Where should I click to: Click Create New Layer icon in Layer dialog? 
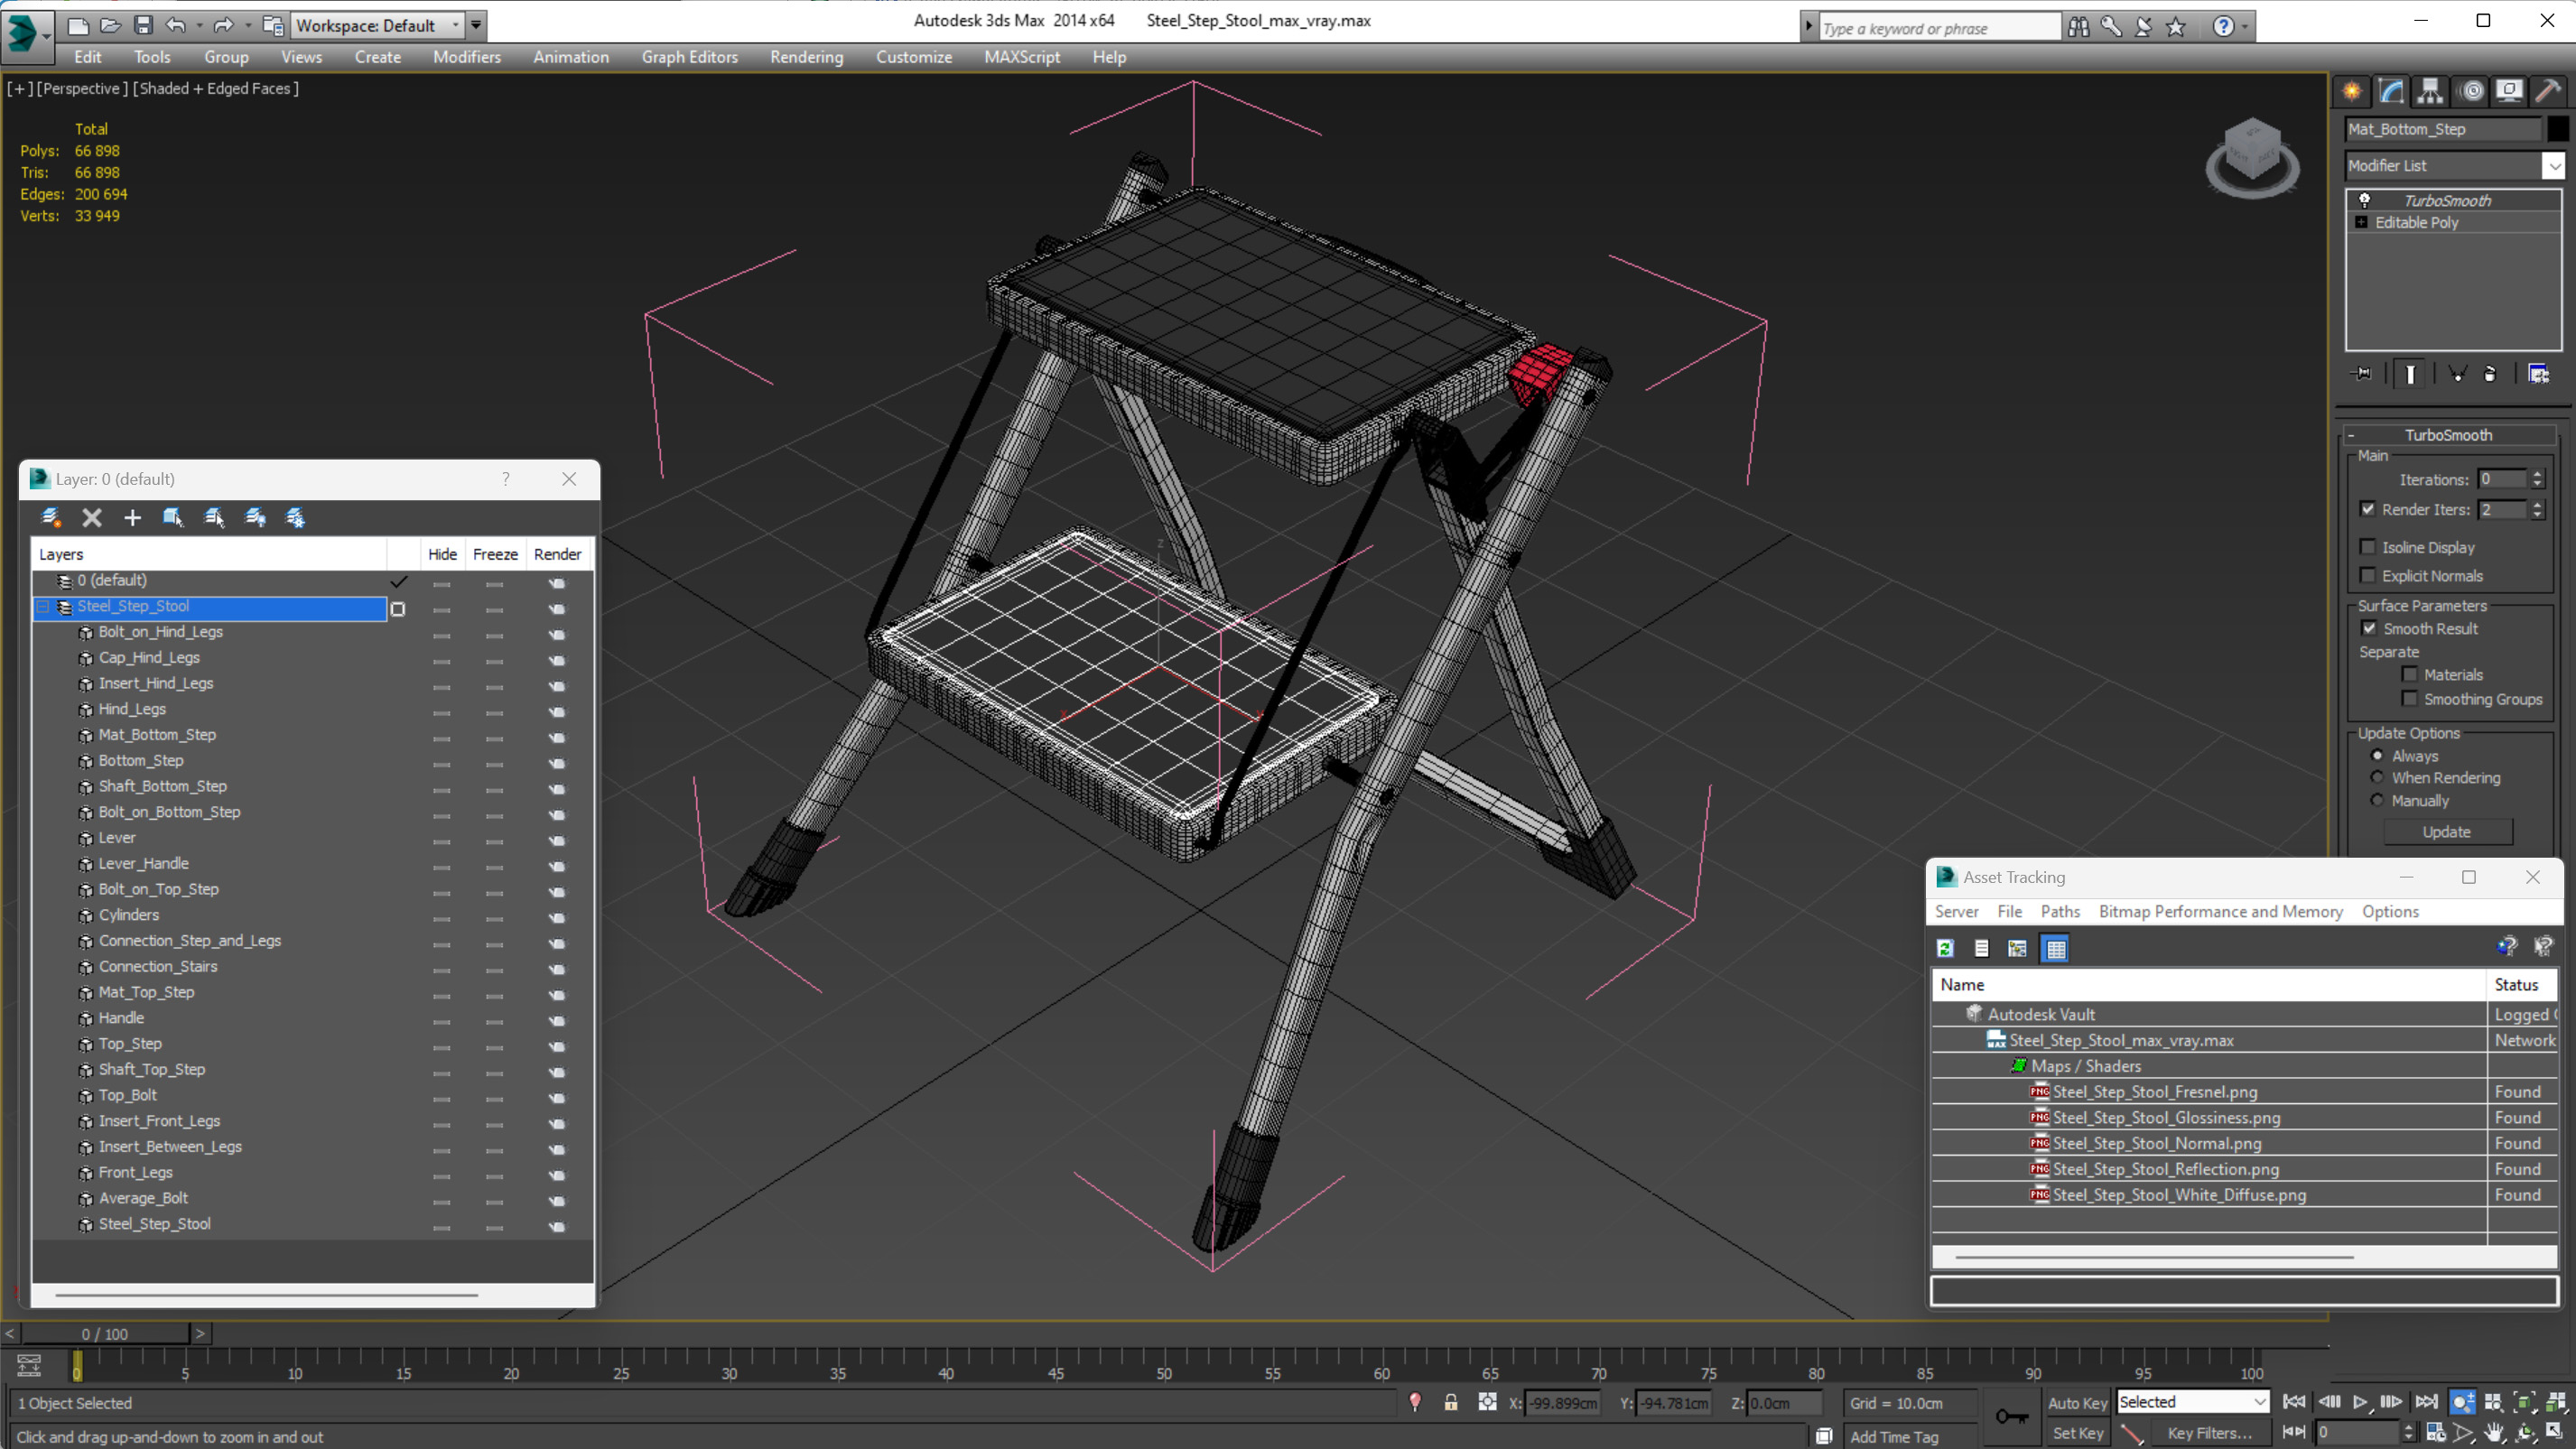click(x=50, y=517)
